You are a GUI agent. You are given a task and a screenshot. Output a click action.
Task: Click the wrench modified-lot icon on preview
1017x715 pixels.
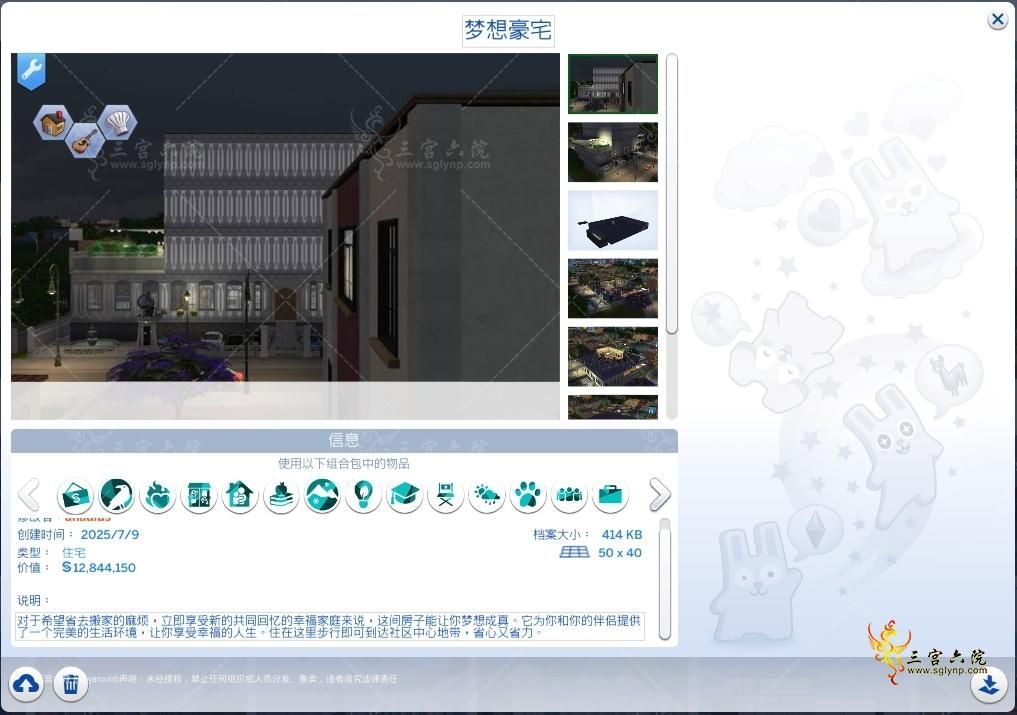coord(30,70)
